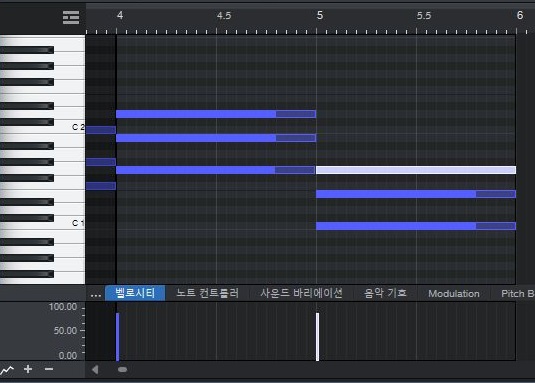This screenshot has width=535, height=383.
Task: Switch to the 노트 컨트롤러 tab
Action: (207, 293)
